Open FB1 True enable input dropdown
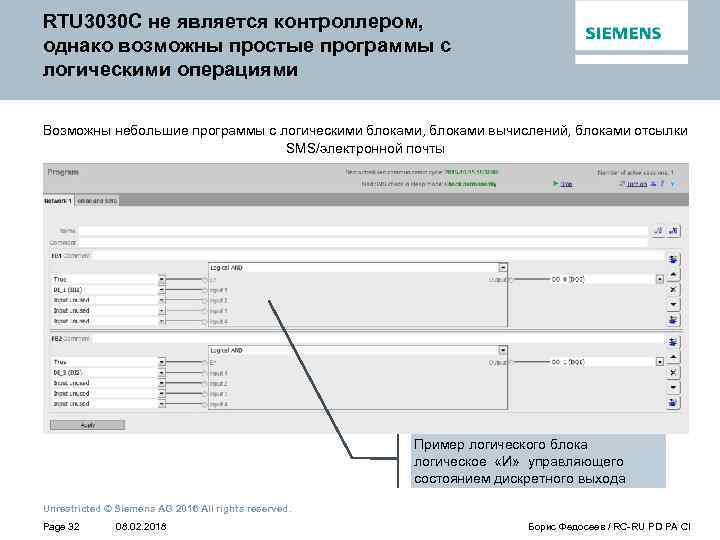This screenshot has height=540, width=720. click(x=162, y=279)
